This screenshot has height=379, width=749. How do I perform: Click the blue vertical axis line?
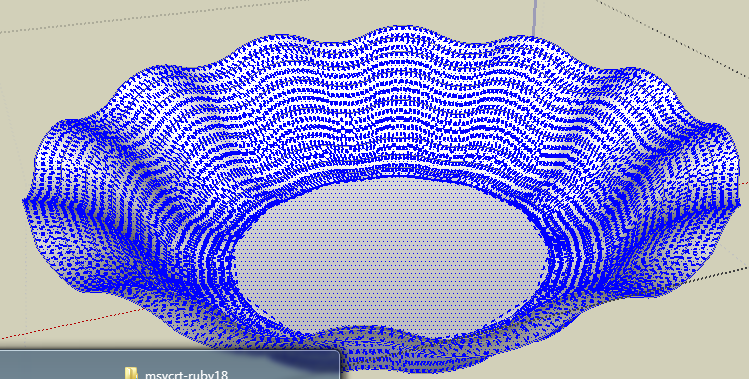(535, 17)
